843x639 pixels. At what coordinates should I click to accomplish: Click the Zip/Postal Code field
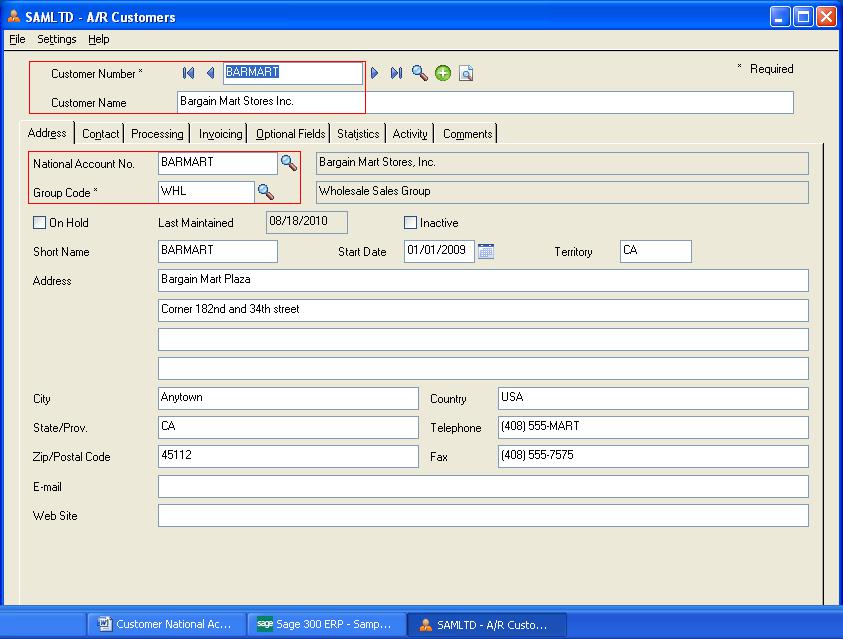(x=288, y=456)
